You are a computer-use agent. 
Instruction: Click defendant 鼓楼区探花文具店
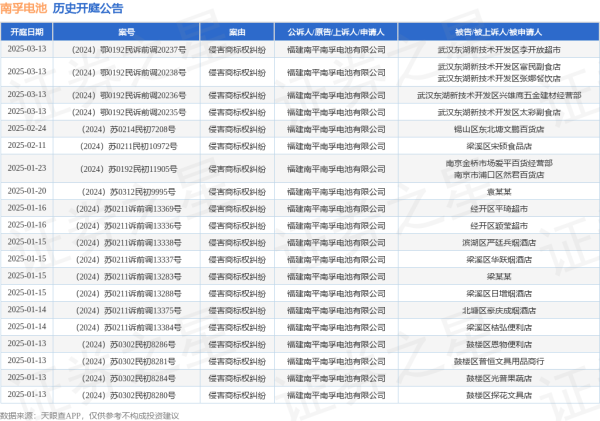tap(499, 395)
